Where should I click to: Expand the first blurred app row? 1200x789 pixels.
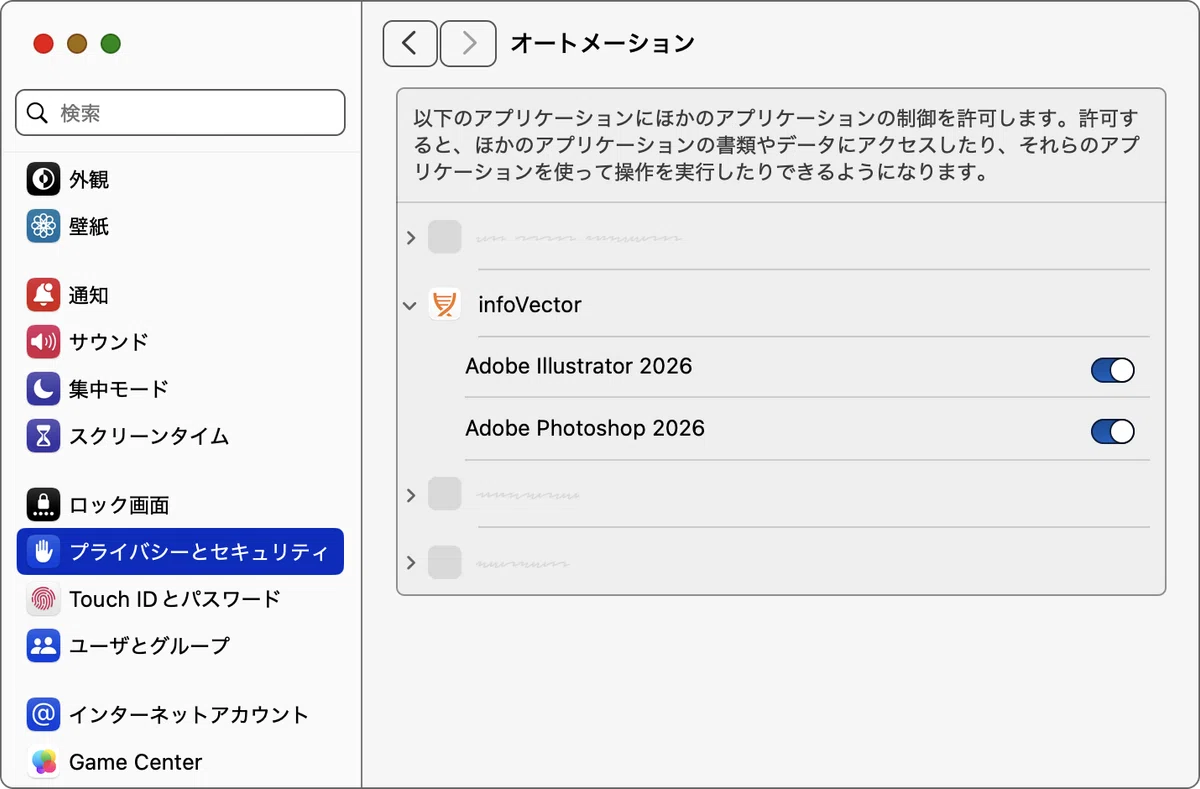pyautogui.click(x=410, y=238)
